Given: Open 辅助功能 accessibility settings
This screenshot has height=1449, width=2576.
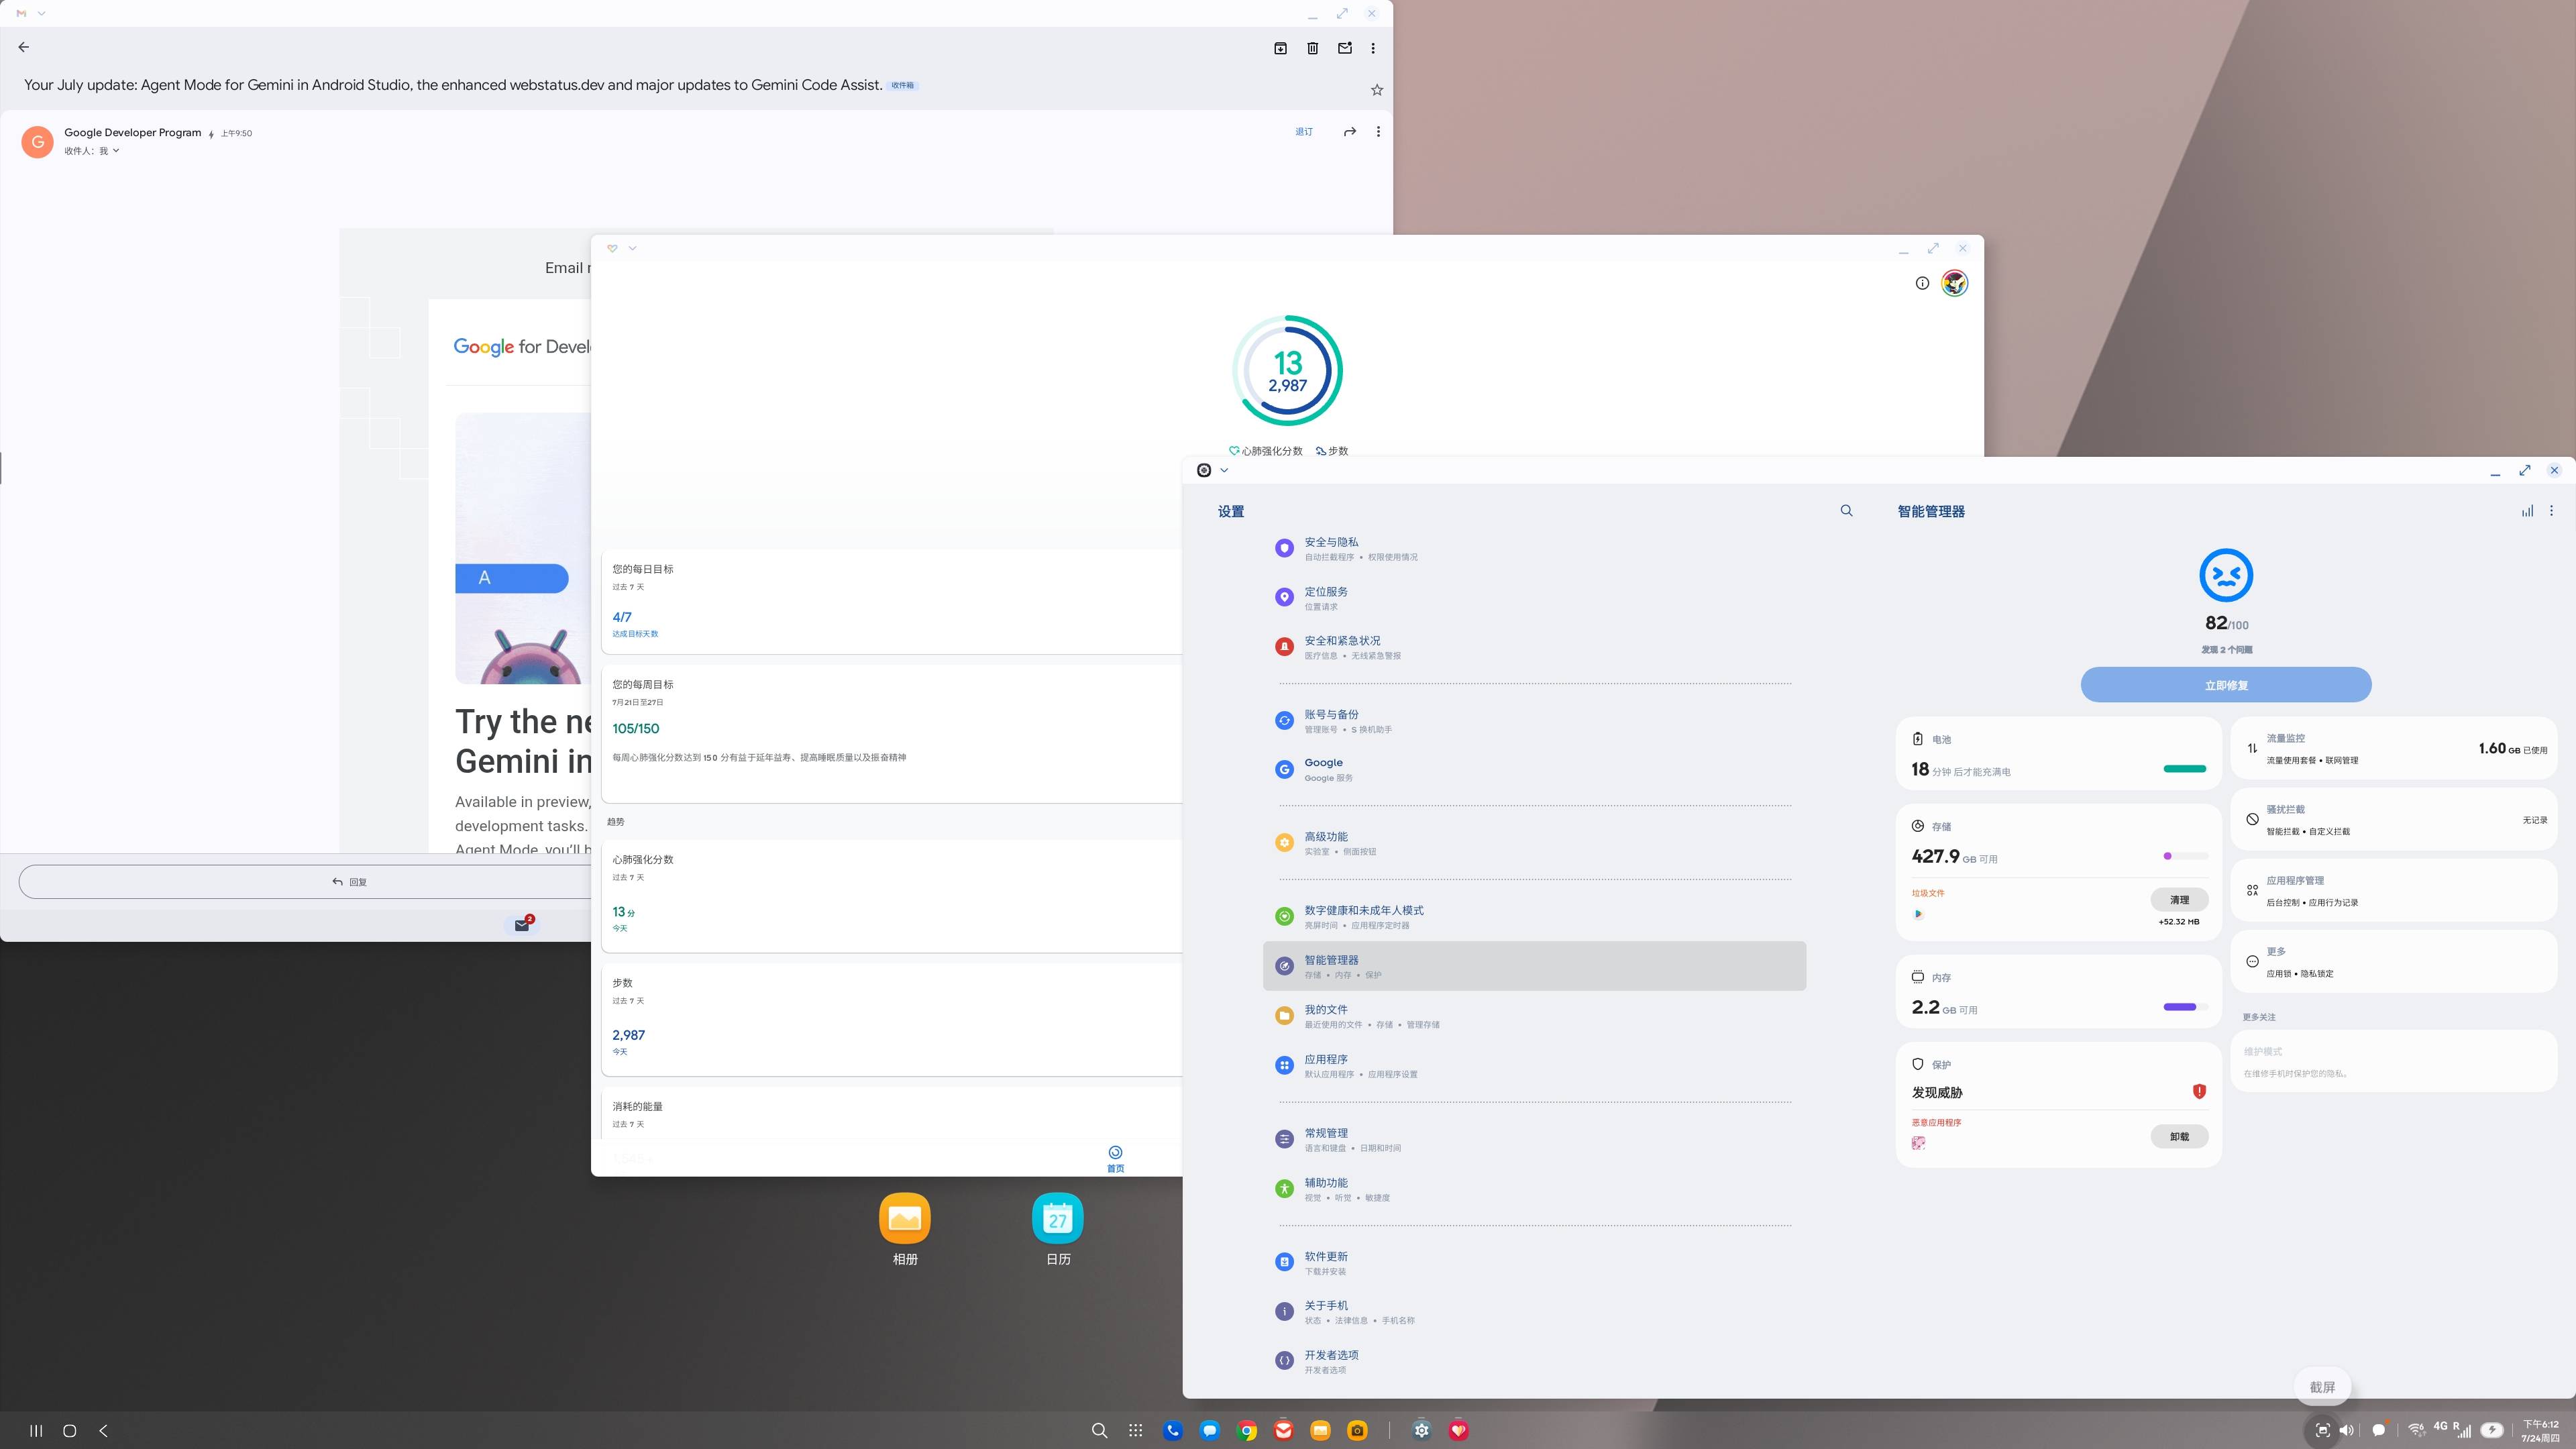Looking at the screenshot, I should 1534,1189.
